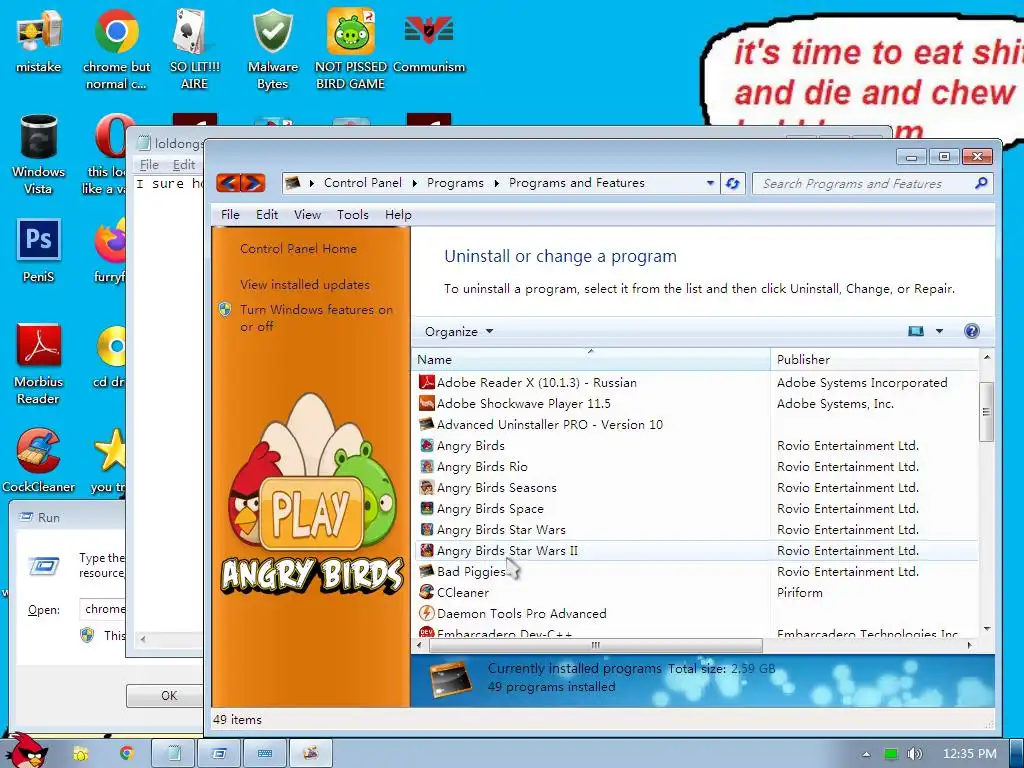Click the Search Programs and Features field

863,184
